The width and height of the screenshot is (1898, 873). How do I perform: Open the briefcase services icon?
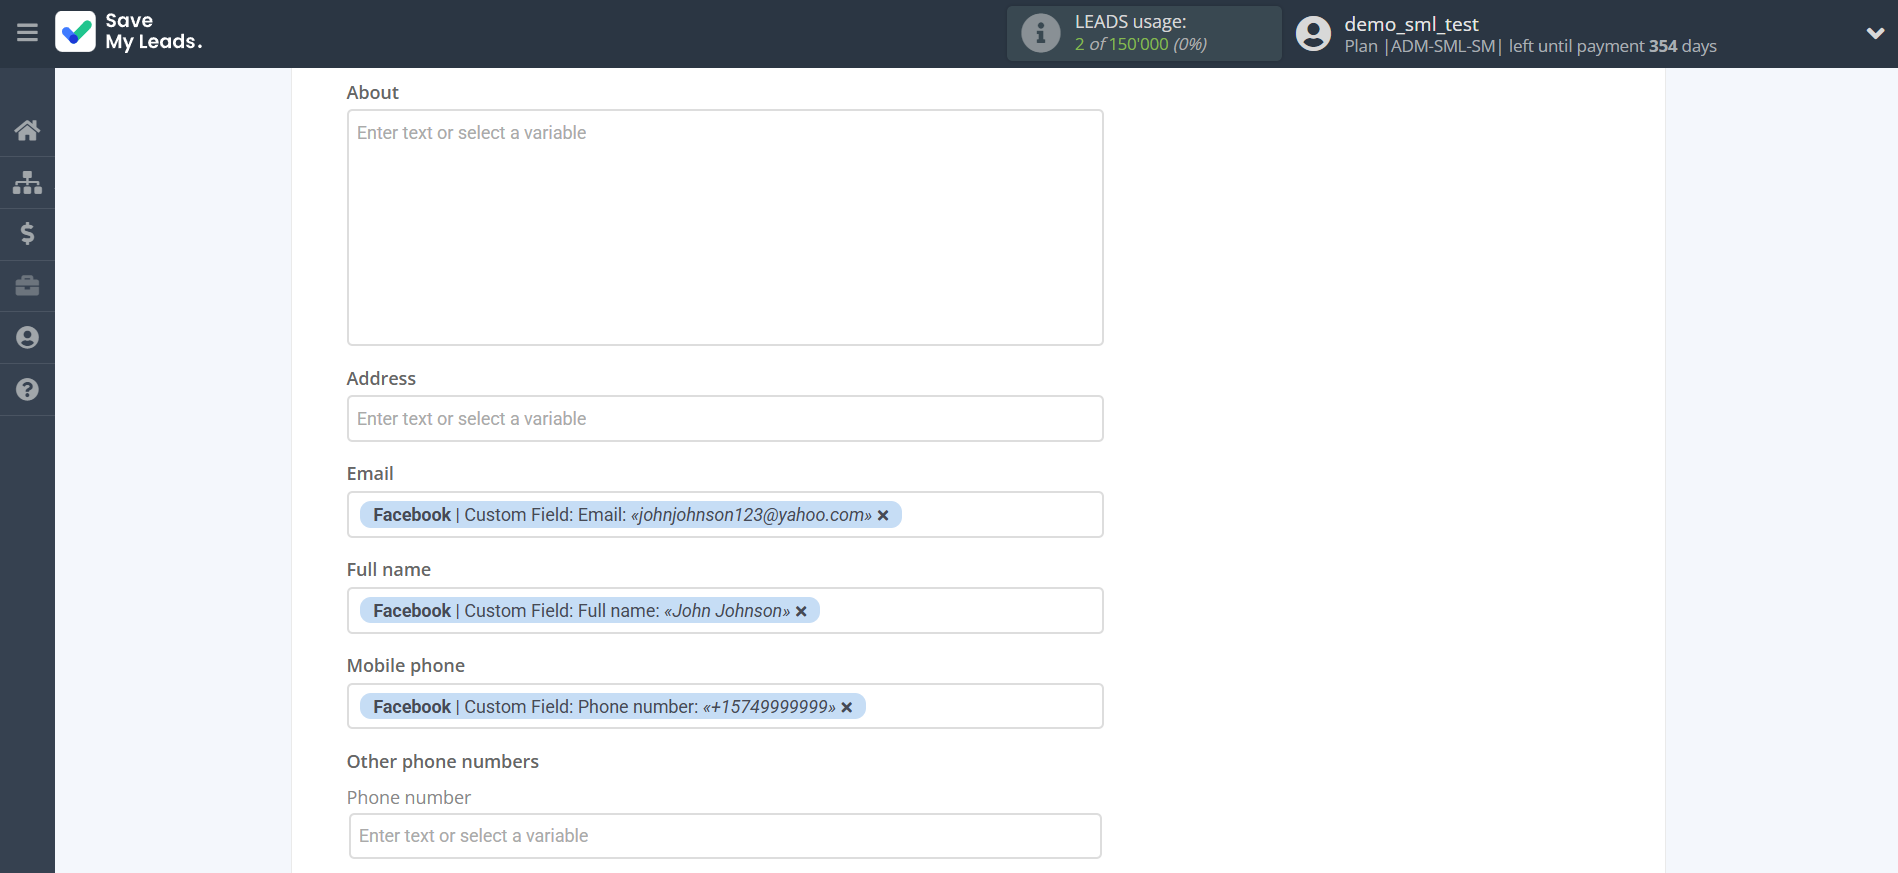(x=27, y=286)
